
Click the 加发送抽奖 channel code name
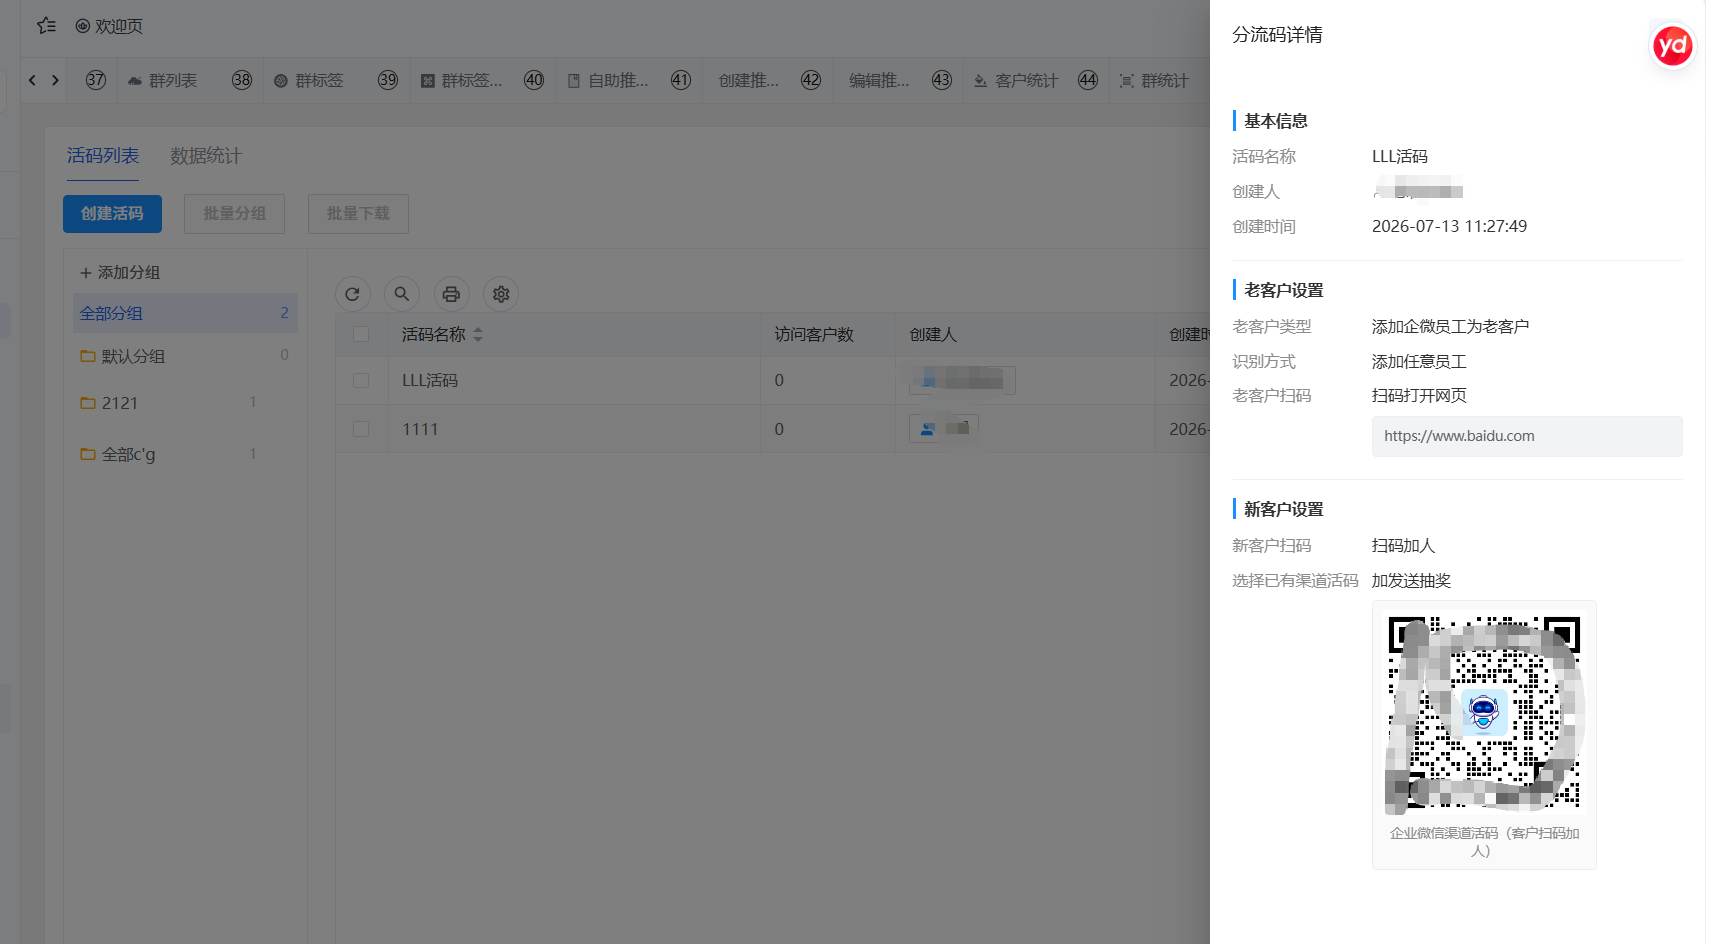coord(1411,580)
